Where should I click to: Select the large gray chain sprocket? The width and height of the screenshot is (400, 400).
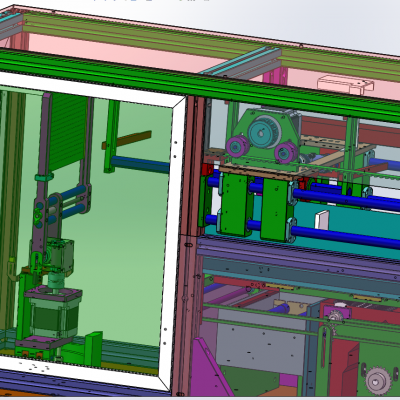[378, 381]
